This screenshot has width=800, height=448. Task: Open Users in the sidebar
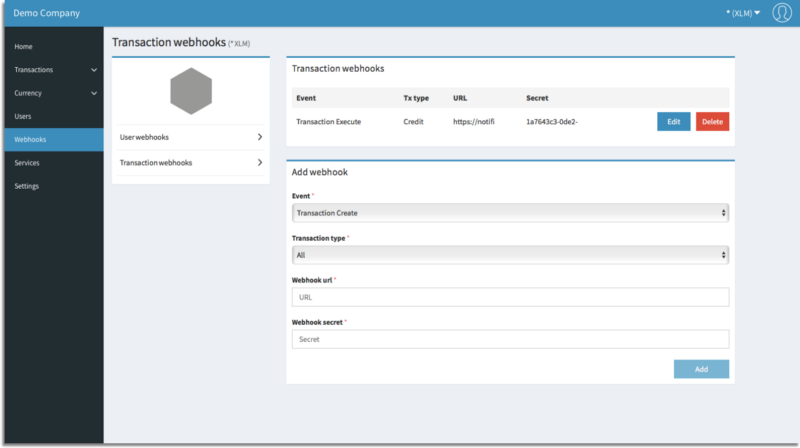click(22, 116)
